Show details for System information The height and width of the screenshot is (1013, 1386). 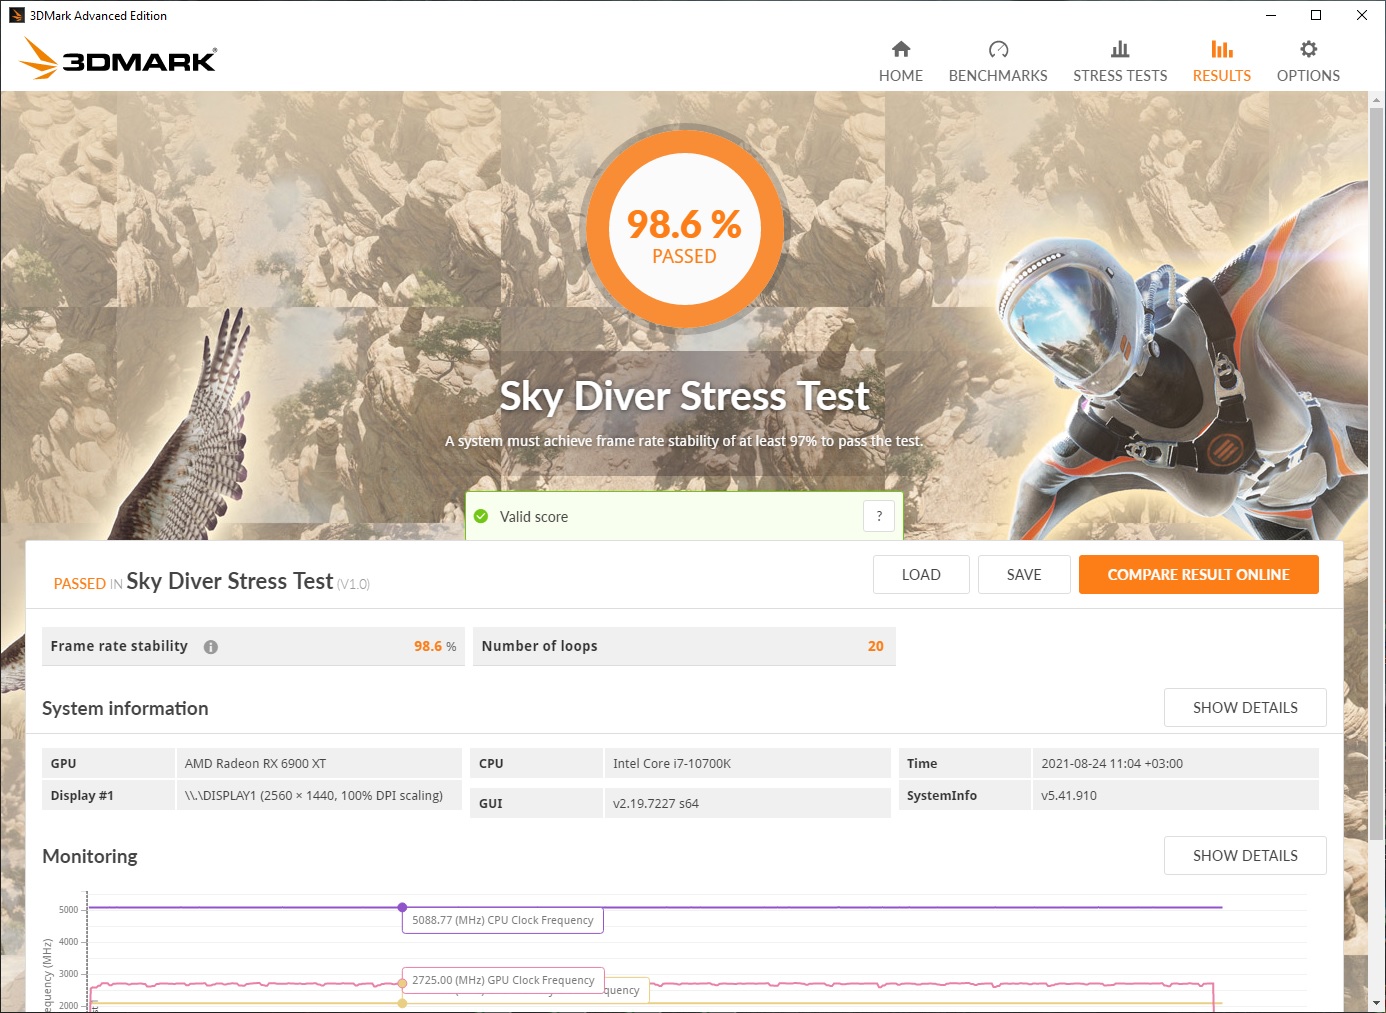(1245, 708)
